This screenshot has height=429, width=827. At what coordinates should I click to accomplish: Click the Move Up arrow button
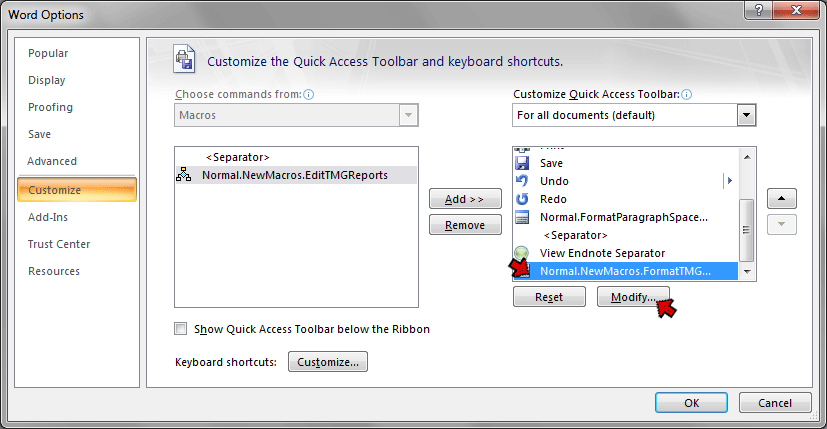pyautogui.click(x=782, y=198)
